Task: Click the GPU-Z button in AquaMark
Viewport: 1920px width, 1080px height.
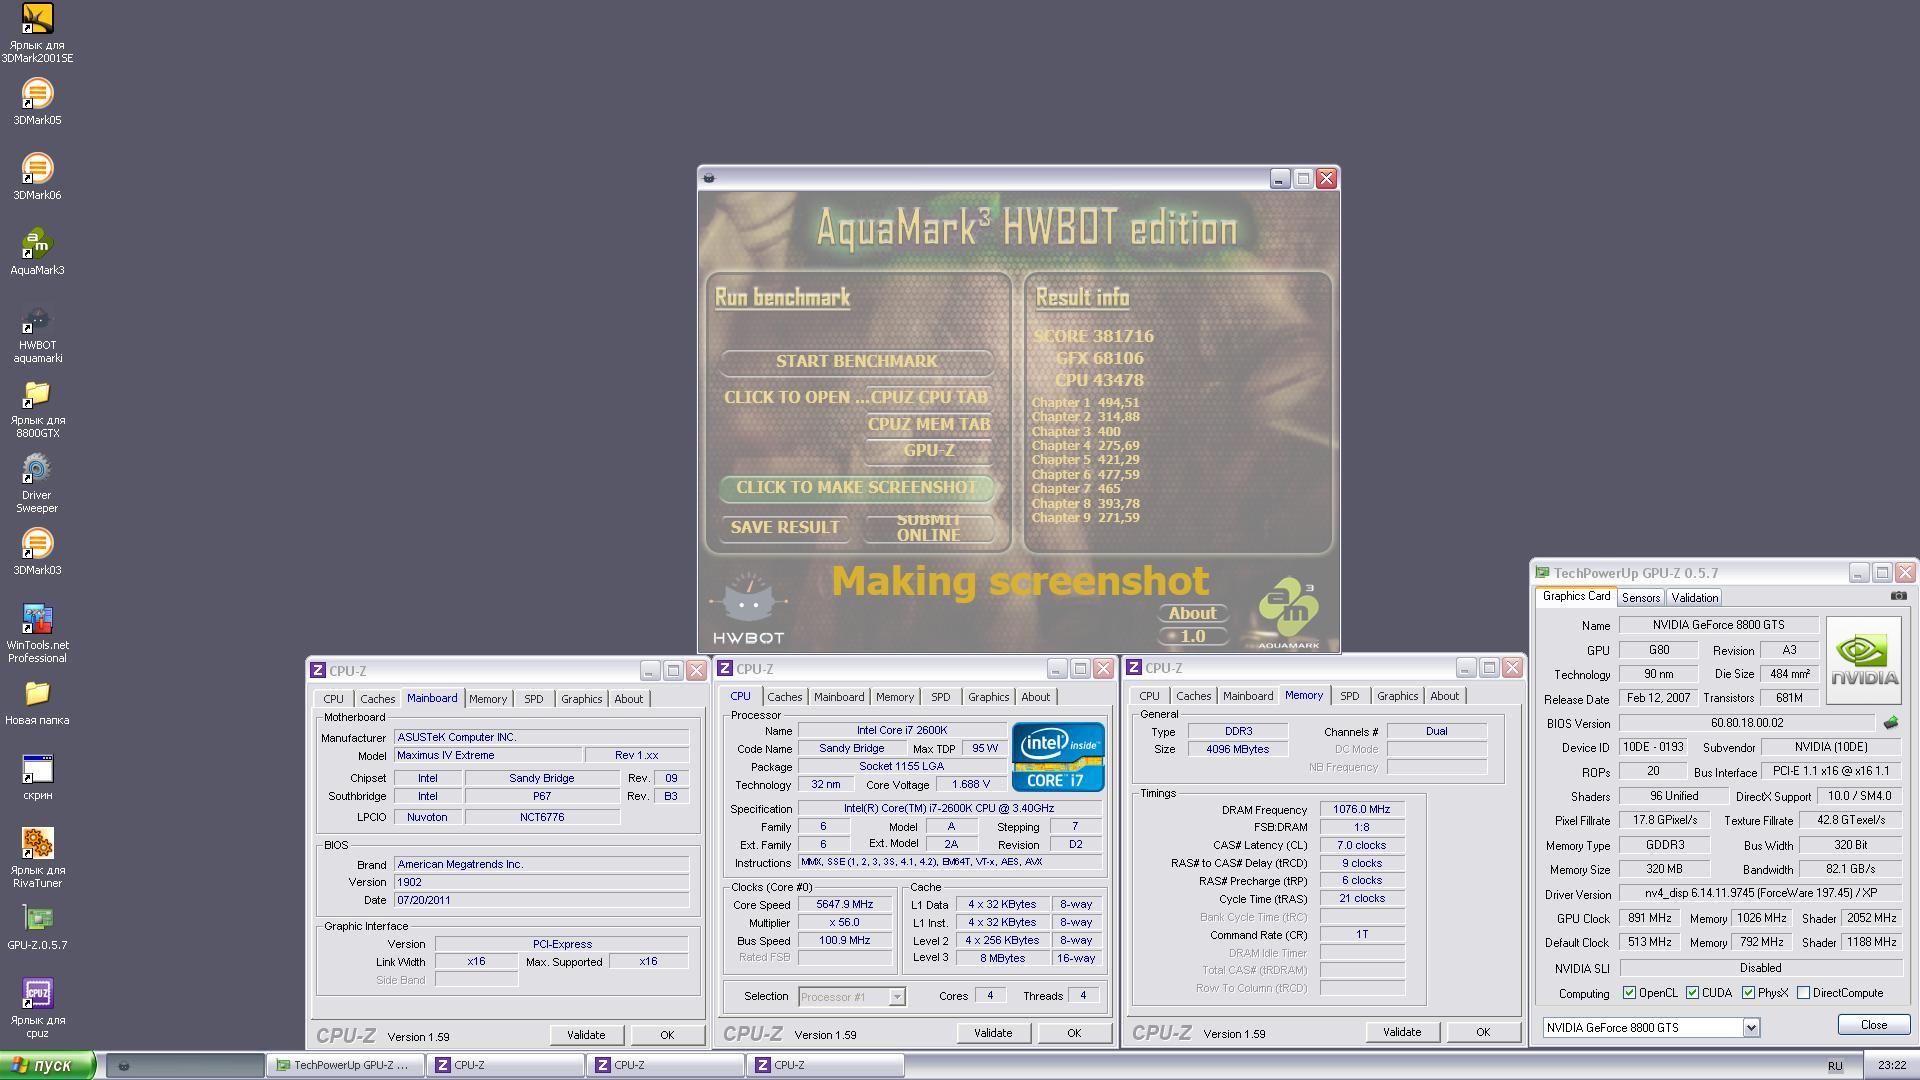Action: (929, 450)
